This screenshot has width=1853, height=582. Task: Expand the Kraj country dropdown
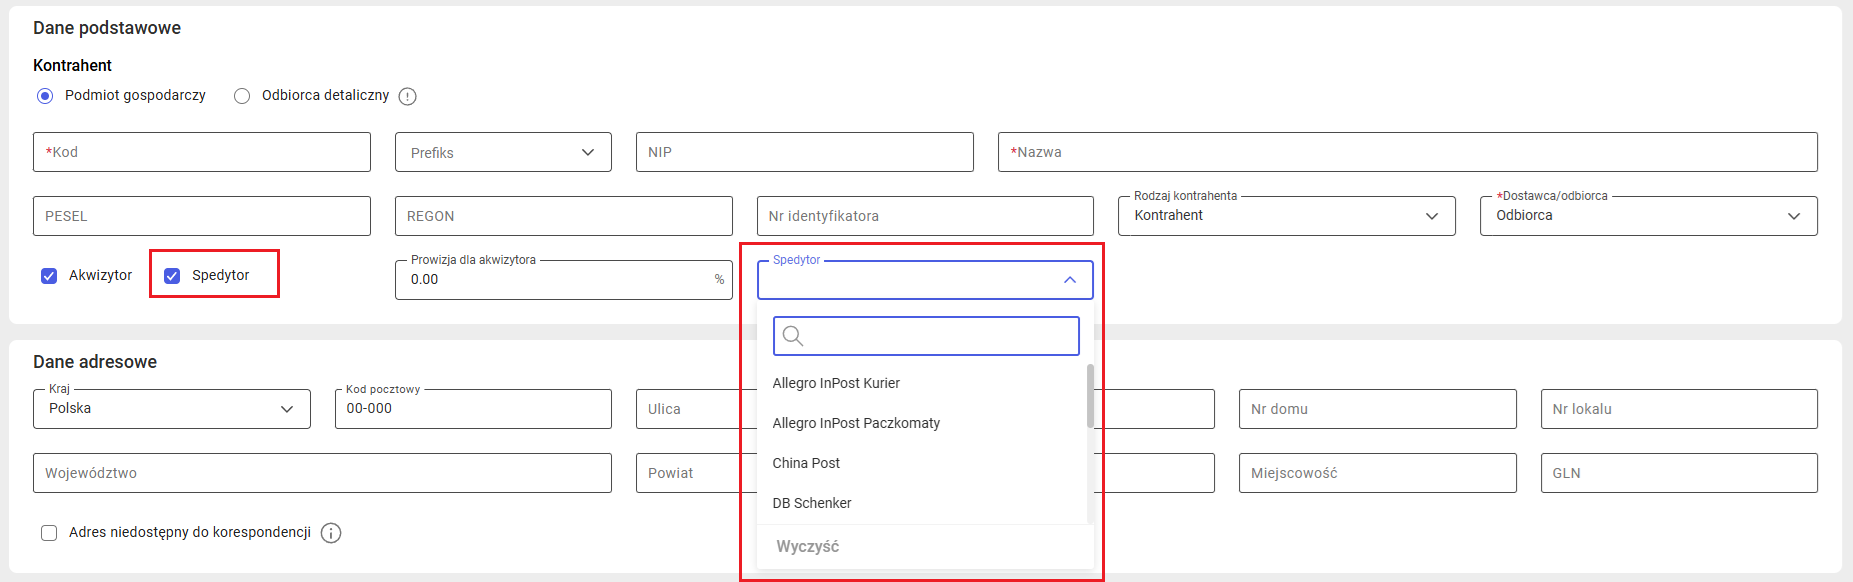tap(287, 409)
